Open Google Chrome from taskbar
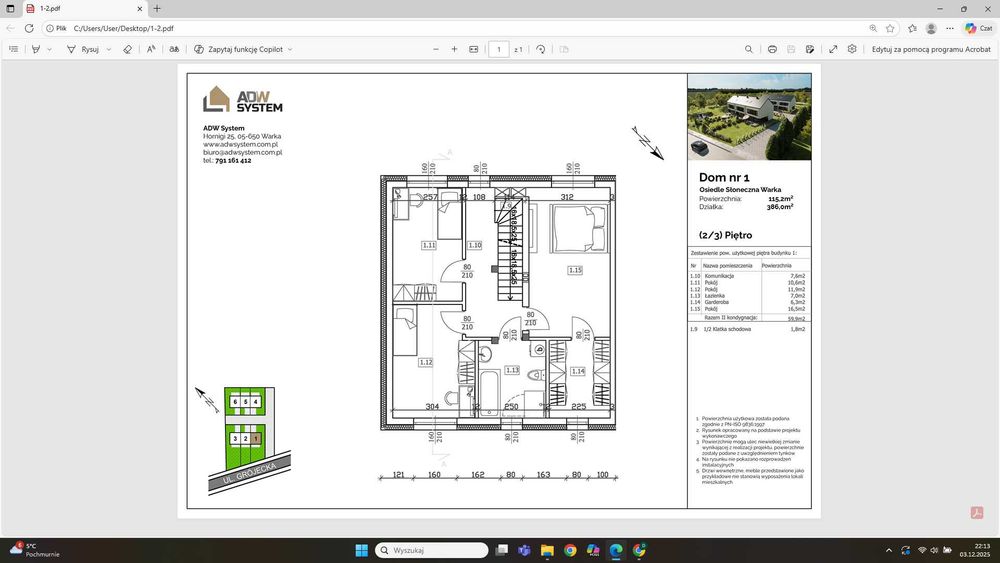The image size is (1000, 563). point(570,550)
